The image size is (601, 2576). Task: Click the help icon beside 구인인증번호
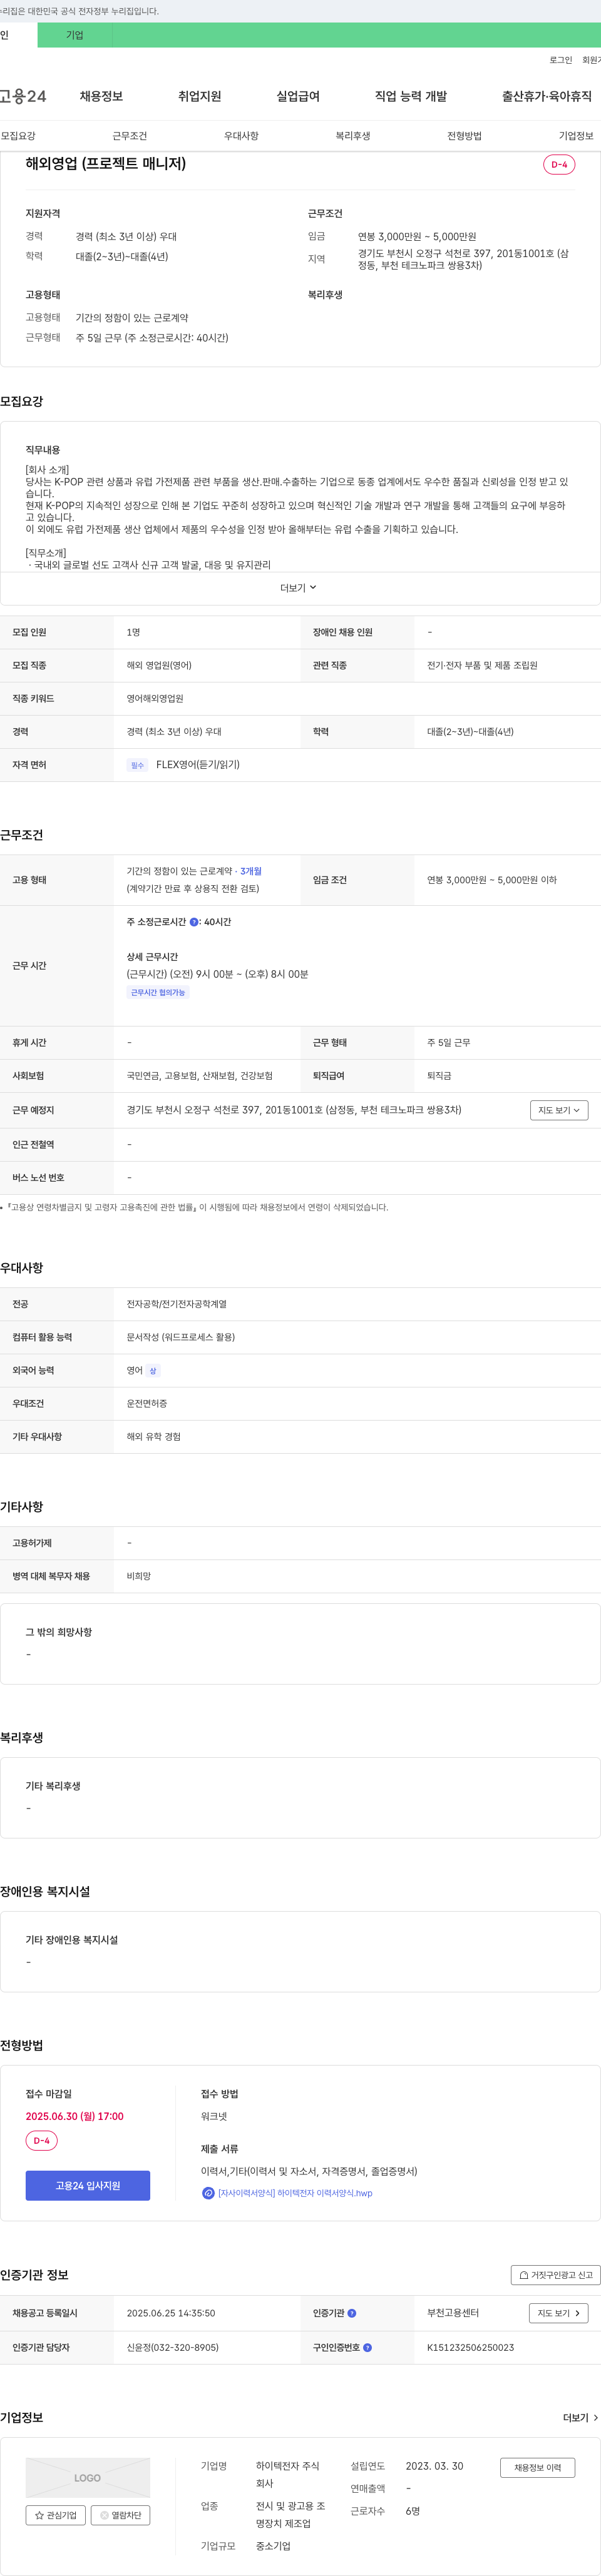click(367, 2347)
